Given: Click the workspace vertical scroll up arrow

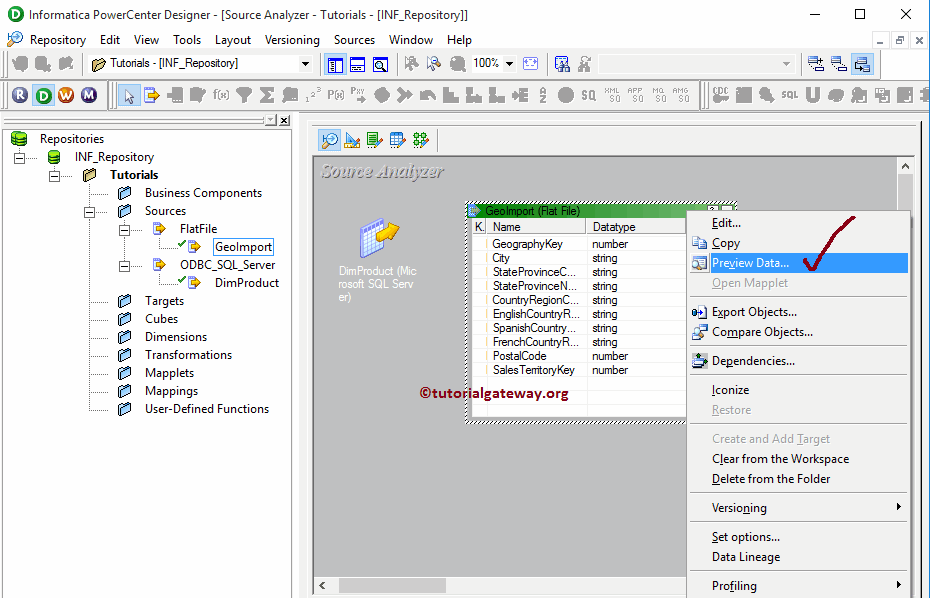Looking at the screenshot, I should click(905, 167).
